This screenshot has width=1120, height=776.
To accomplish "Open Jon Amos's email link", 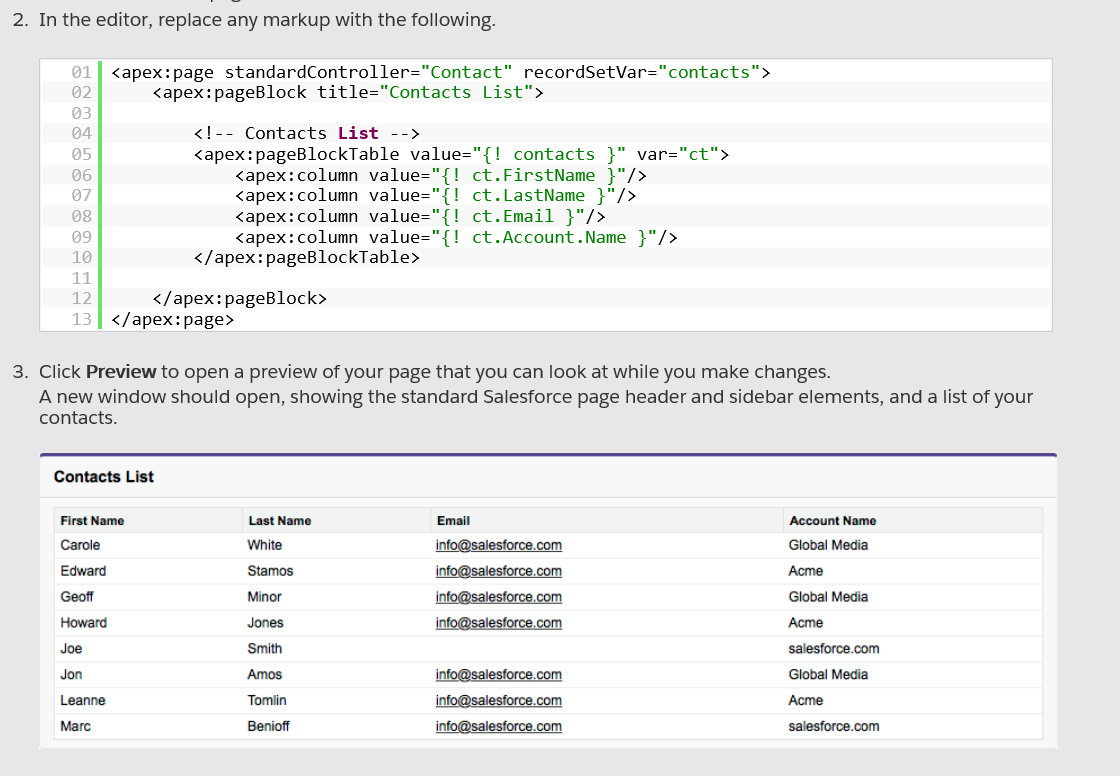I will [498, 675].
